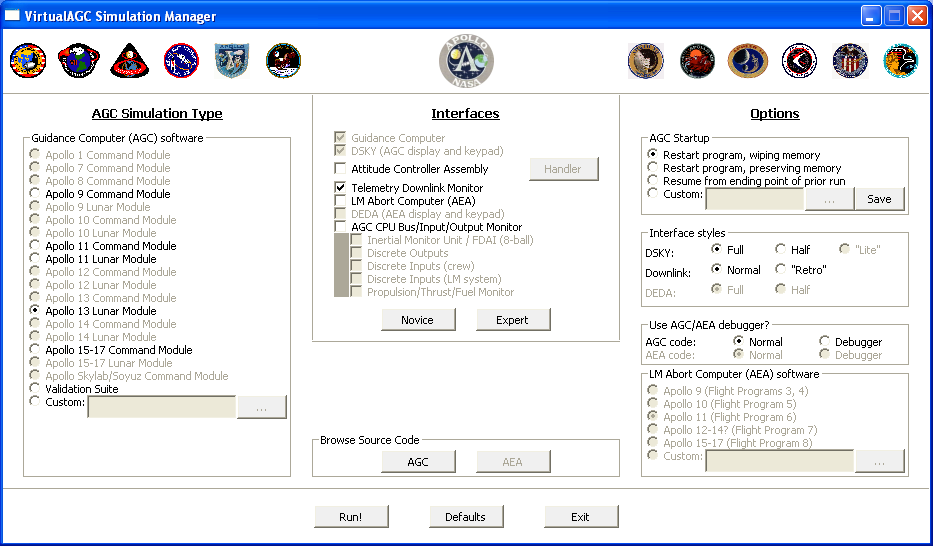Set Downlink style to Normal
Viewport: 933px width, 546px height.
(x=716, y=269)
